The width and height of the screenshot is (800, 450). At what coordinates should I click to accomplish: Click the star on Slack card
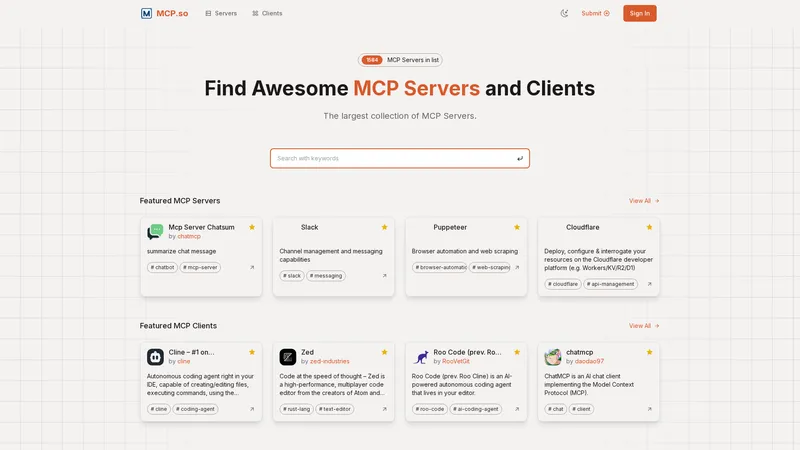point(385,227)
